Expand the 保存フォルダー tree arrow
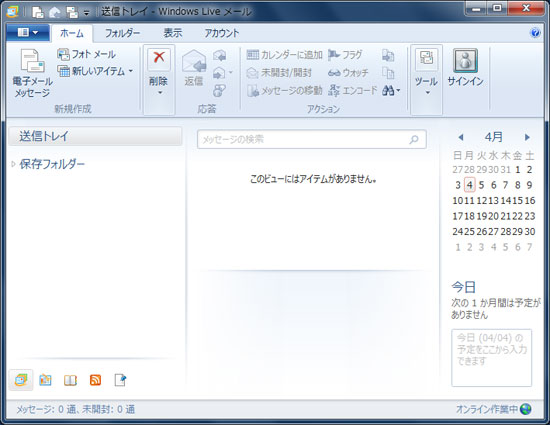The height and width of the screenshot is (425, 550). 13,164
